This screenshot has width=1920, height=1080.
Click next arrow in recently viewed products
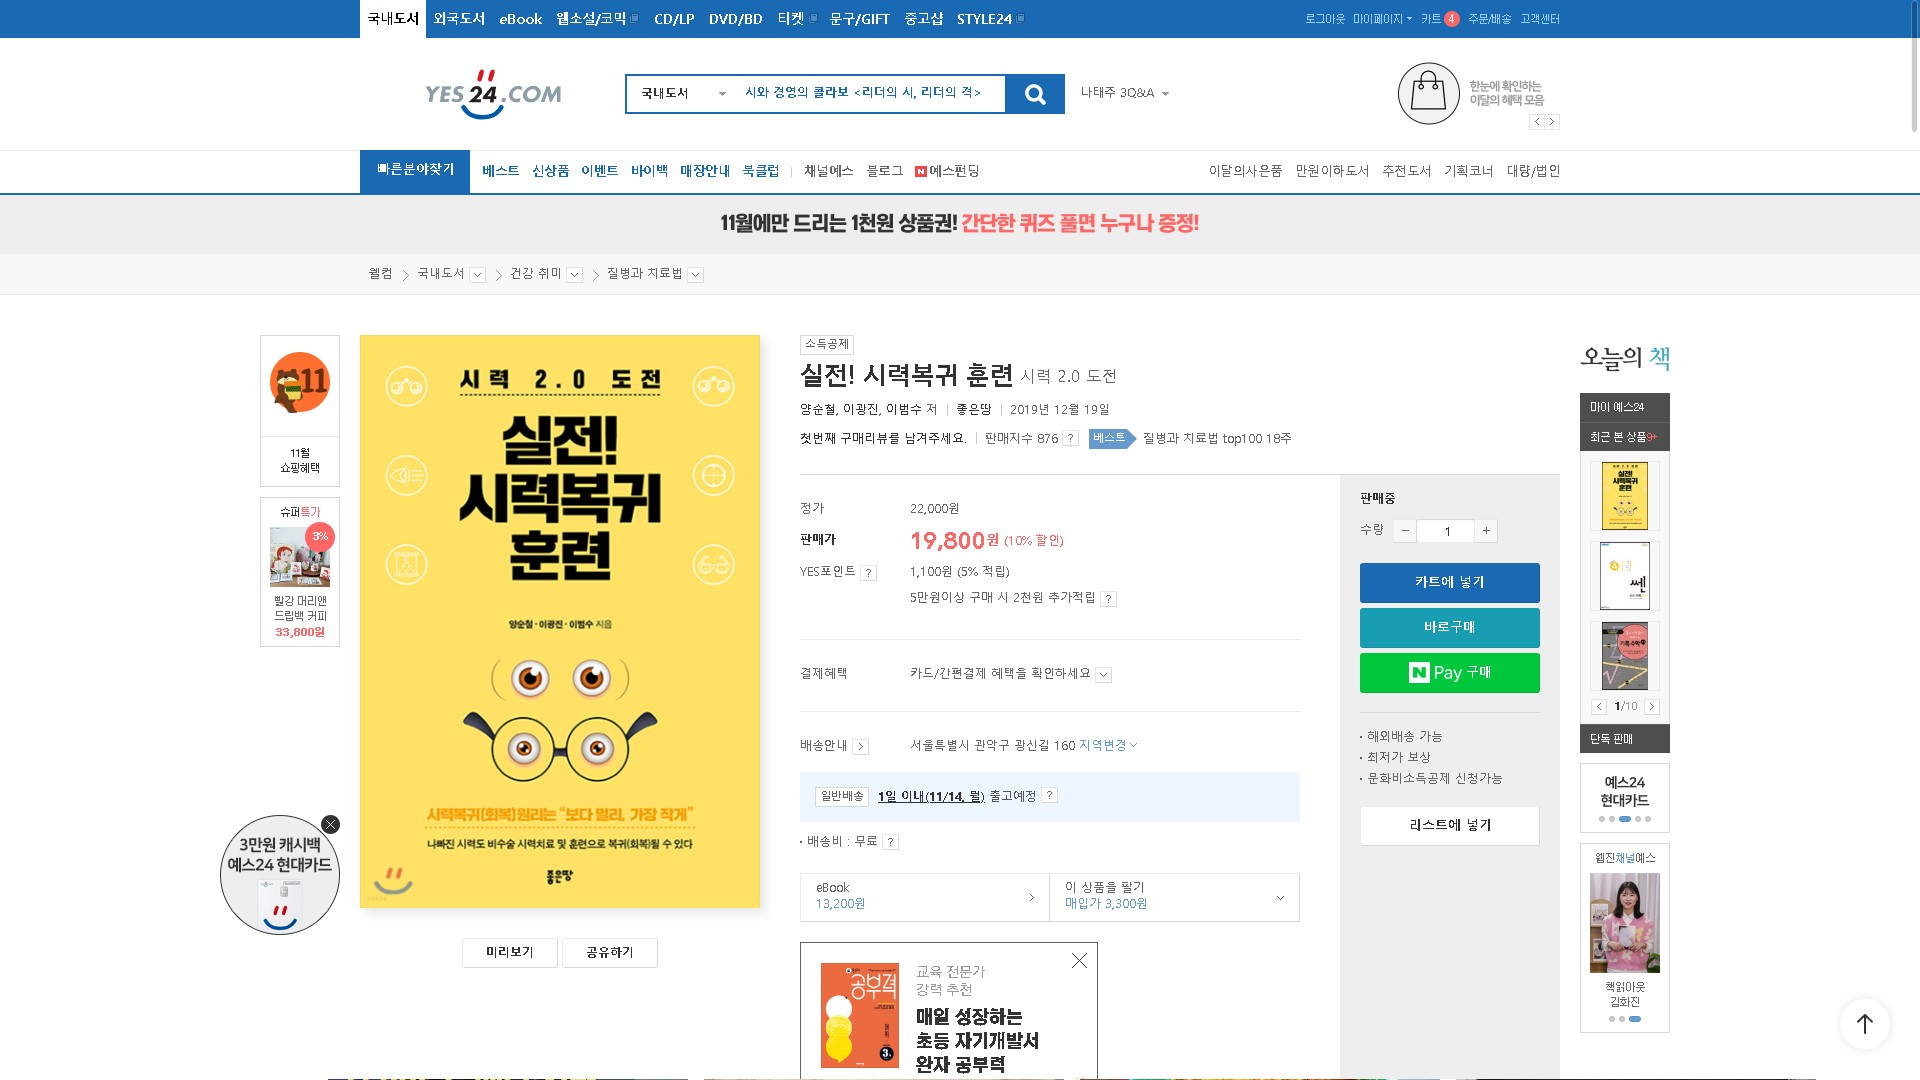1651,707
